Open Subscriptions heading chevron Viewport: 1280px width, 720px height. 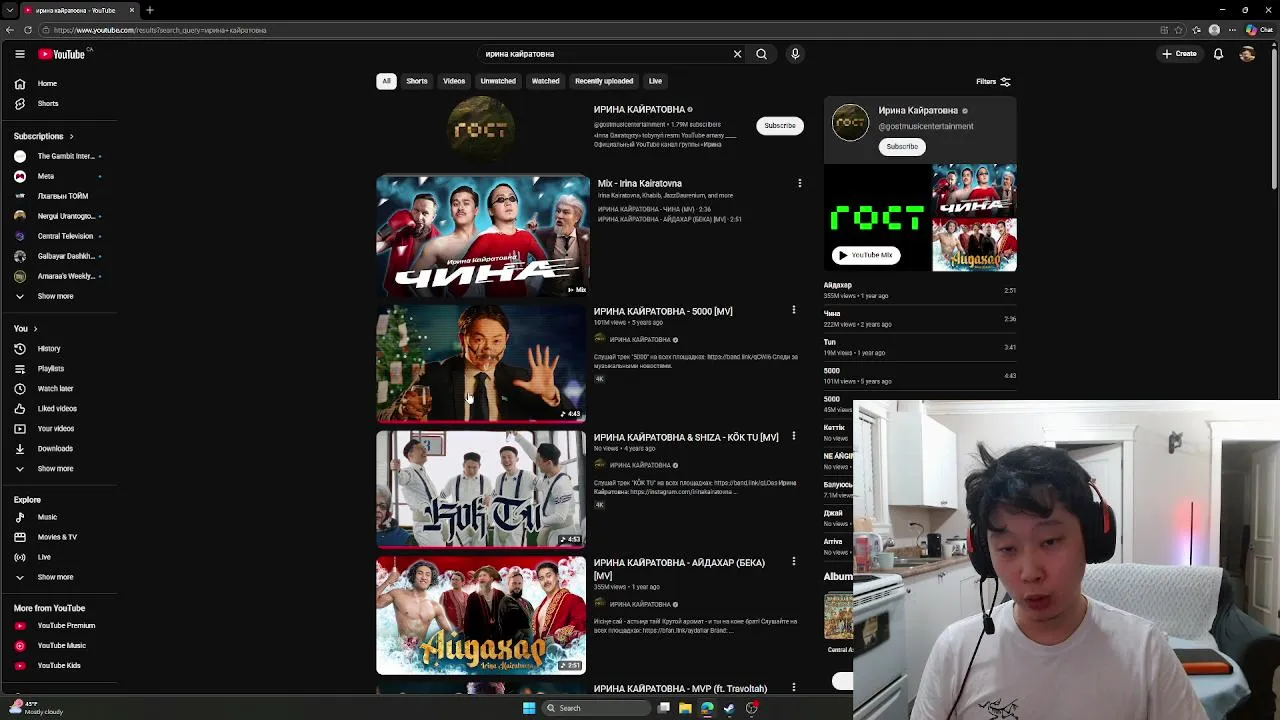(x=71, y=136)
